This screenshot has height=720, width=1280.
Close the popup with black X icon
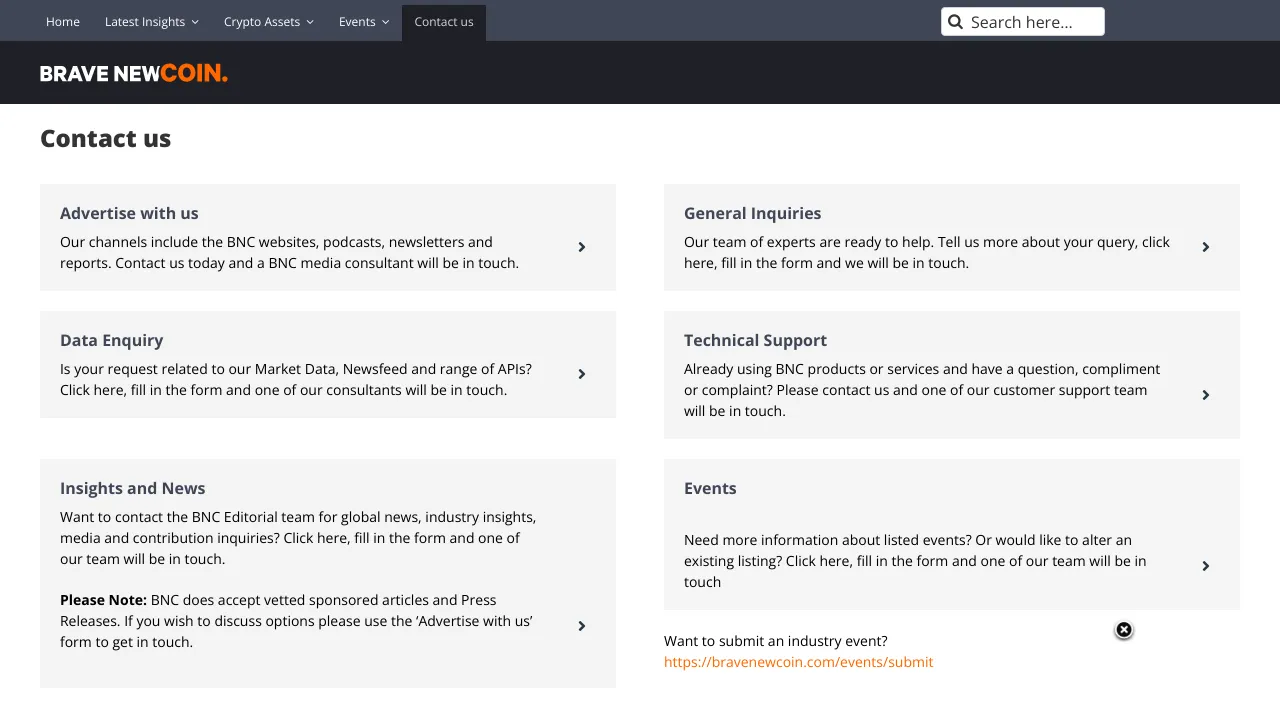[x=1124, y=630]
